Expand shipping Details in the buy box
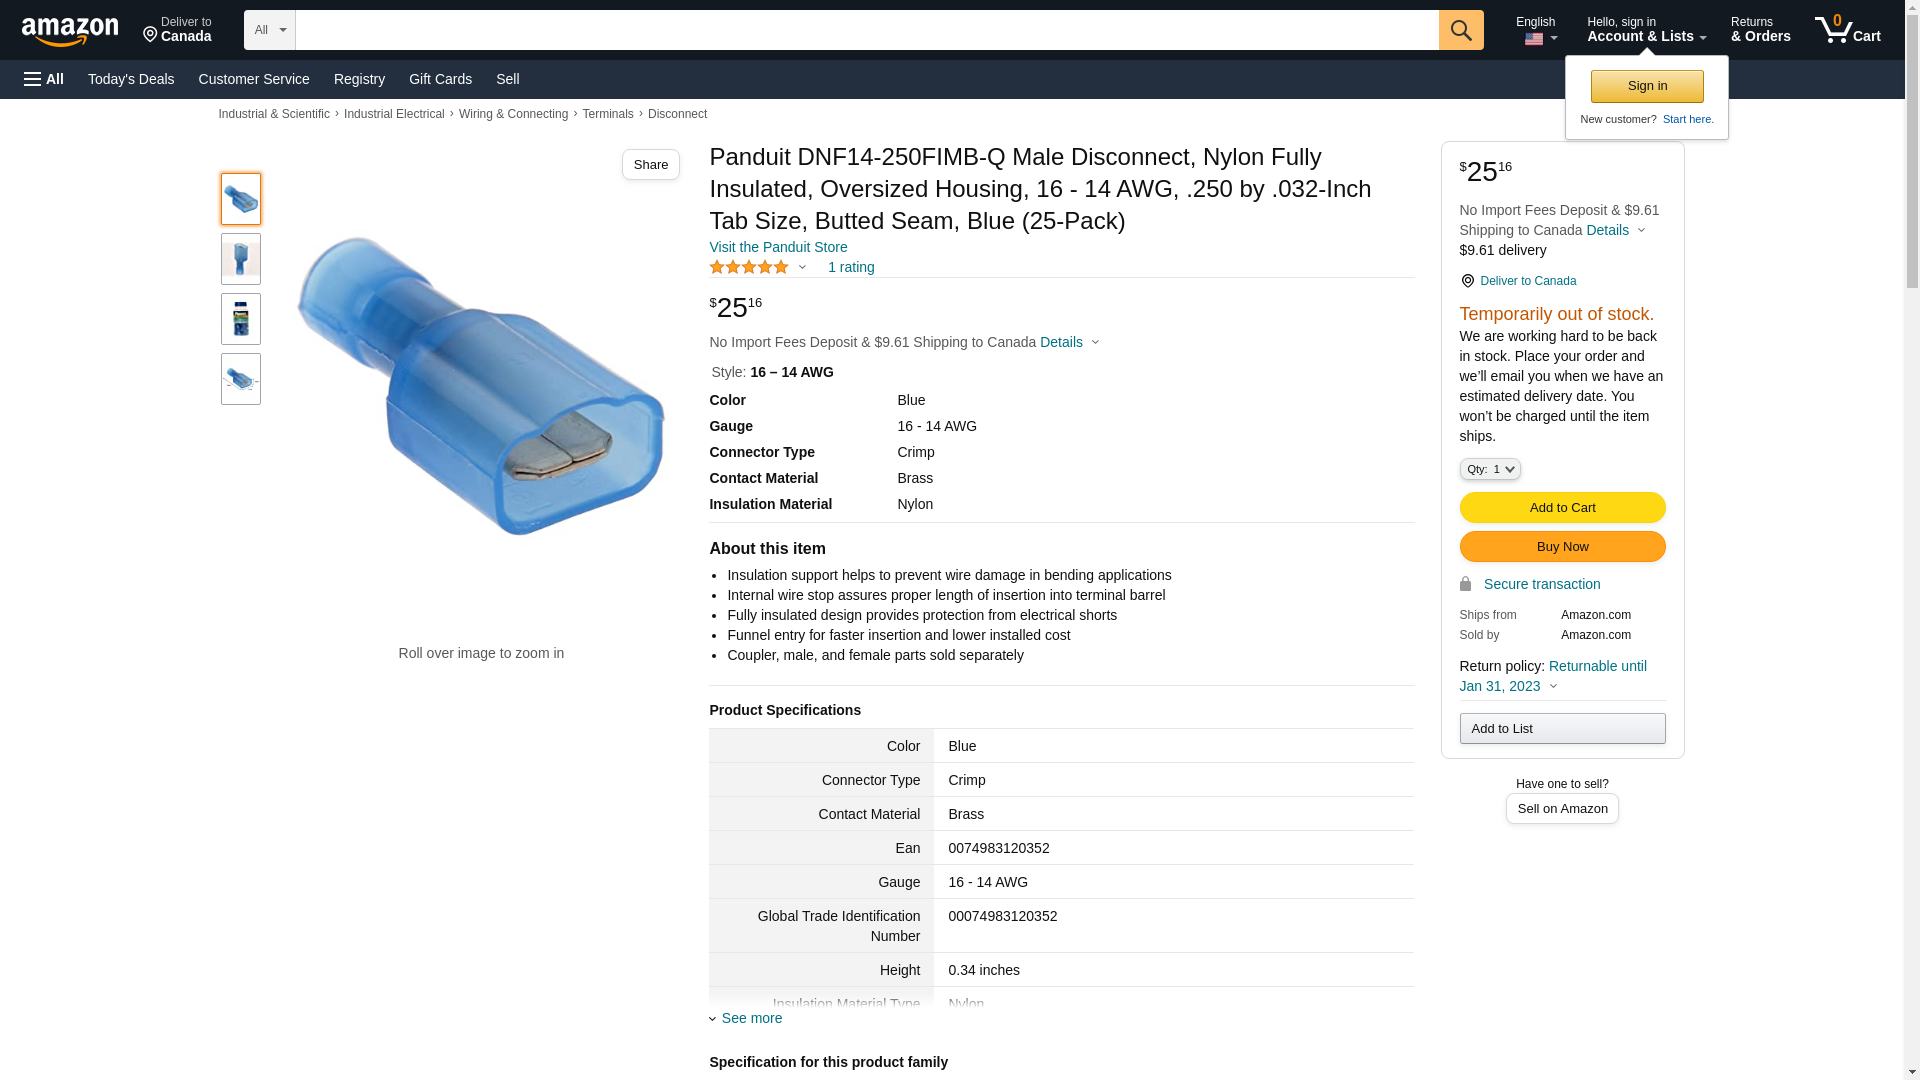The image size is (1920, 1080). [1614, 230]
